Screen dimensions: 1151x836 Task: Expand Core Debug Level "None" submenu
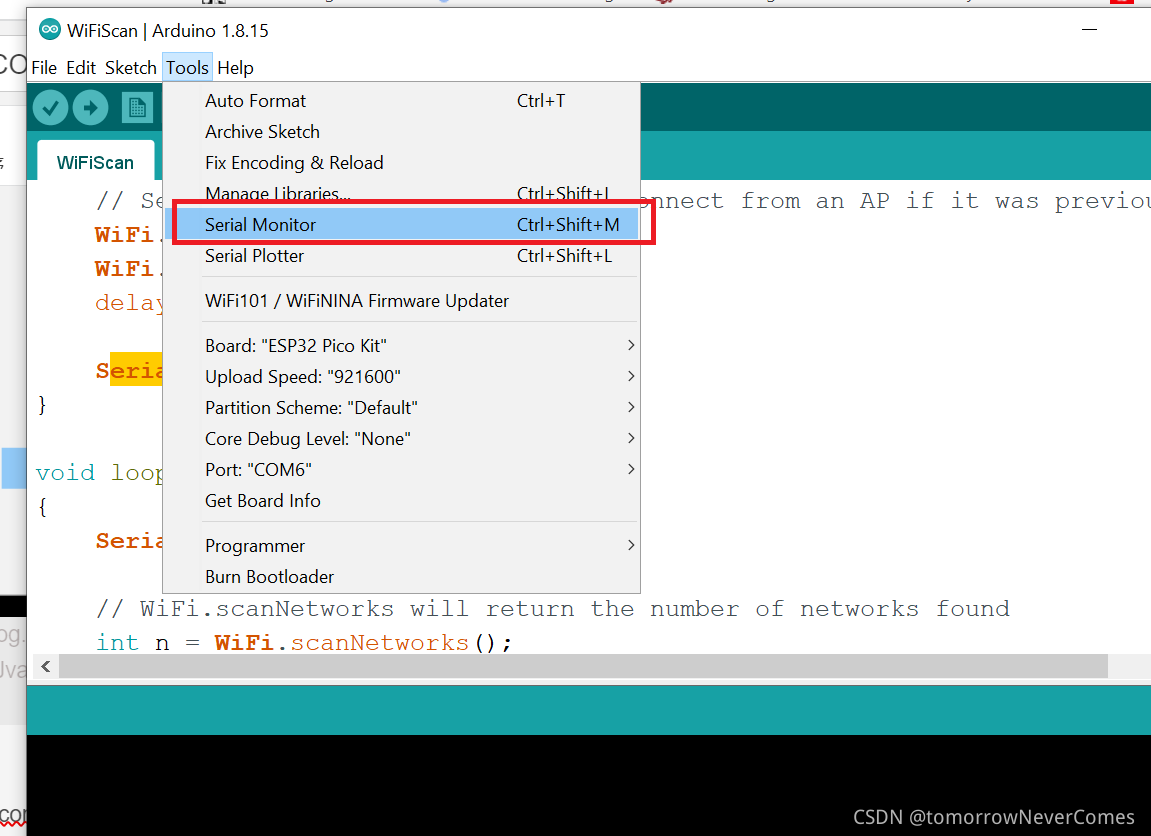click(402, 439)
